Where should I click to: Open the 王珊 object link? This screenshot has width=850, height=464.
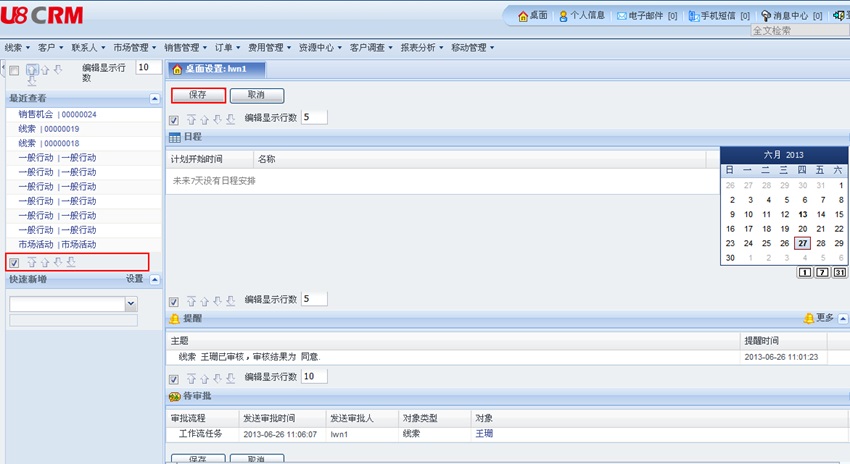(484, 434)
